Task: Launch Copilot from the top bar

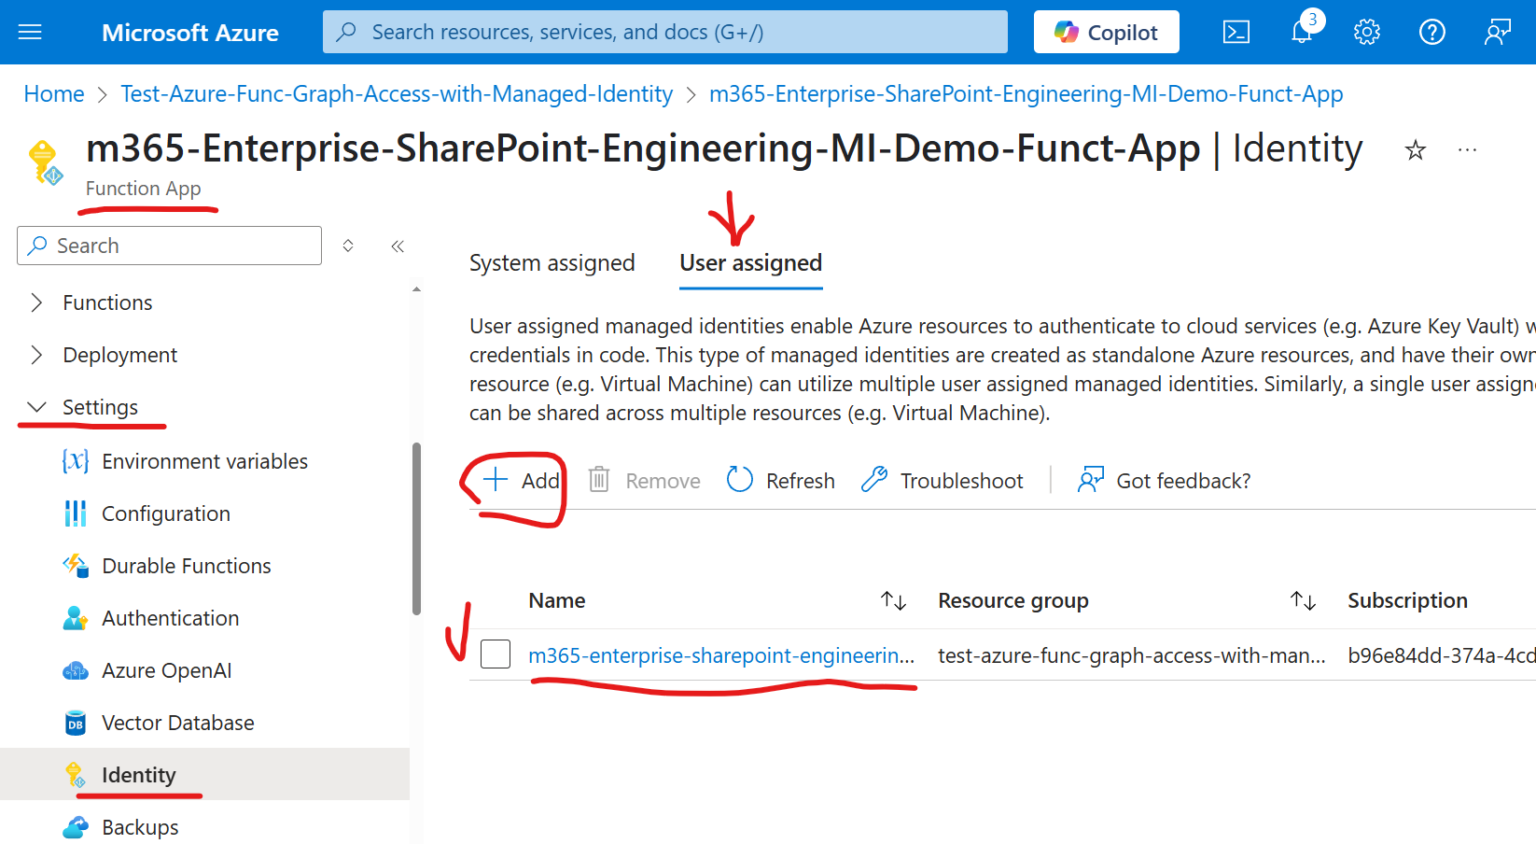Action: 1106,31
